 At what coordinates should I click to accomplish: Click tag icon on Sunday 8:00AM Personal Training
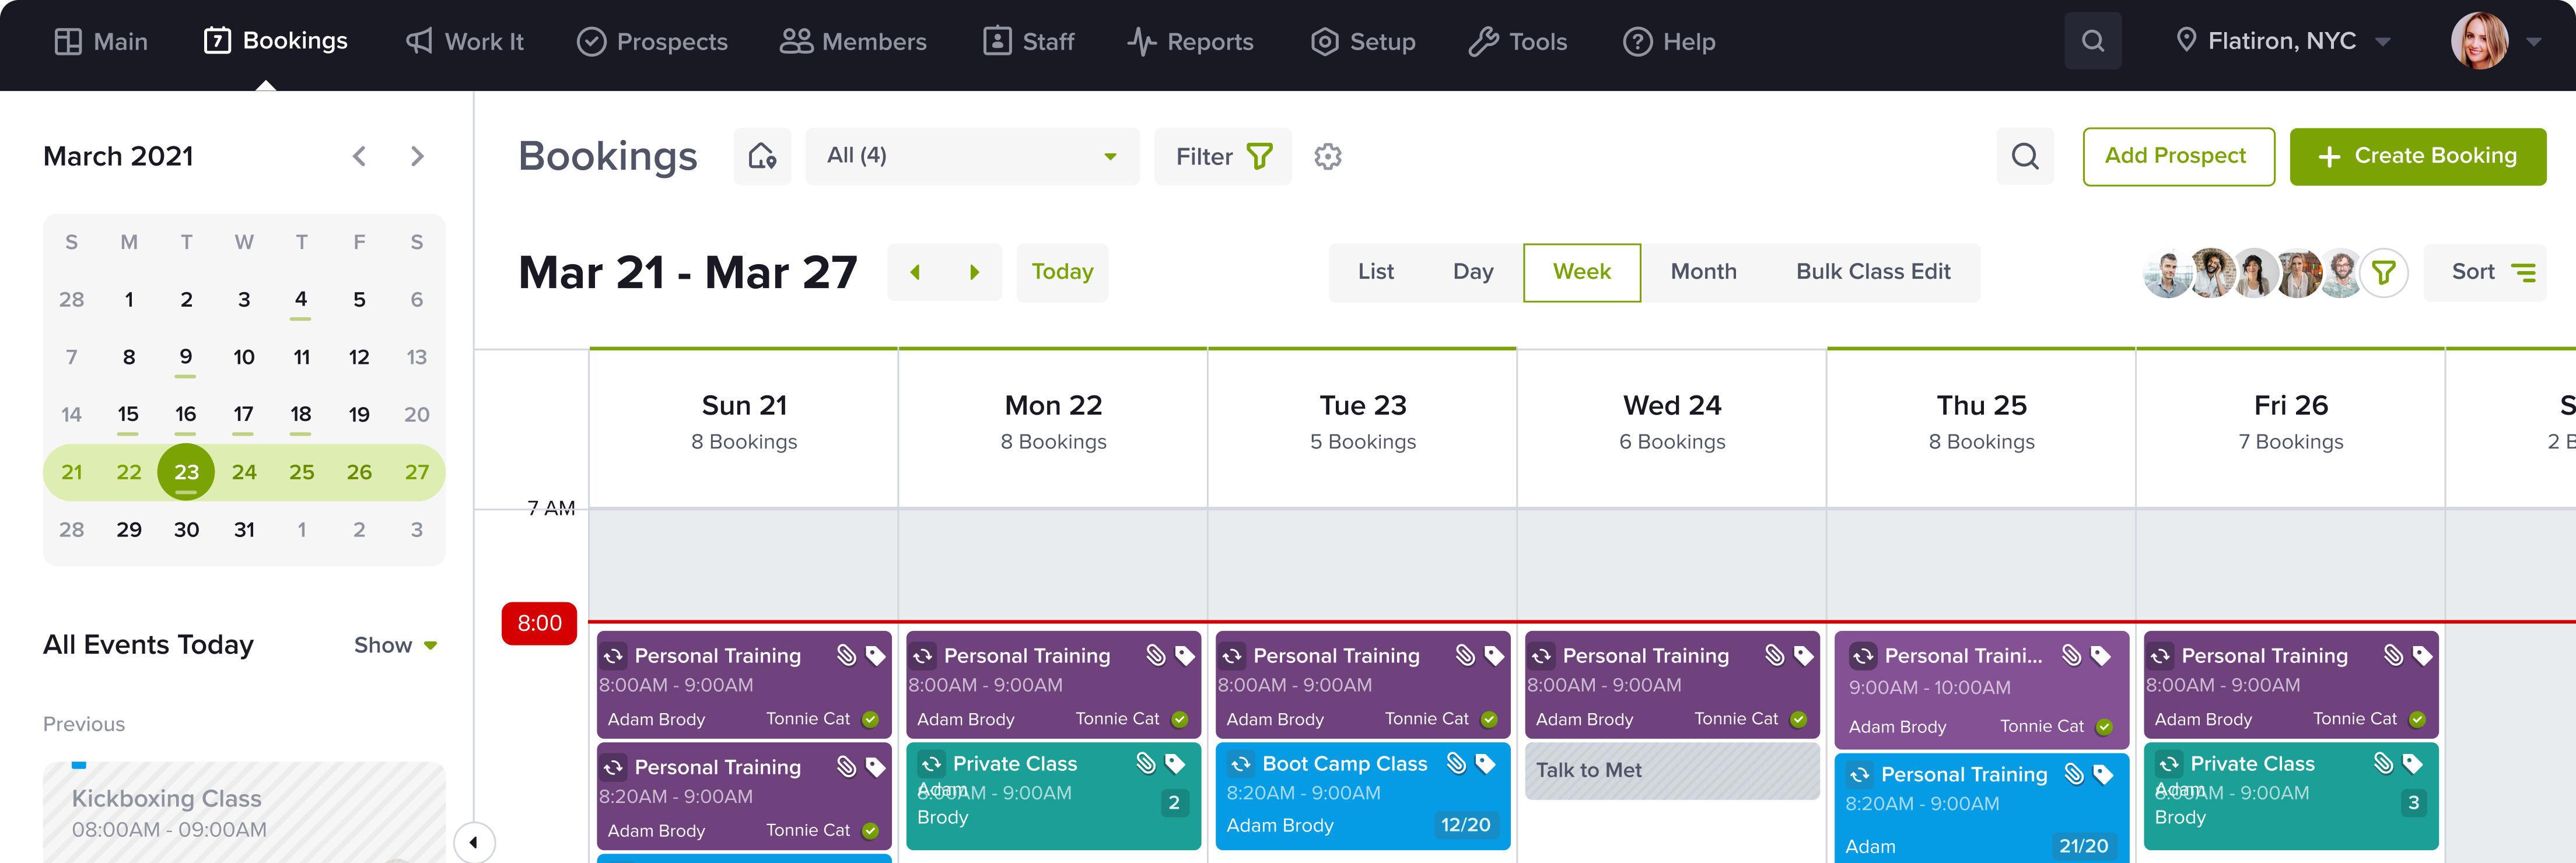click(875, 655)
